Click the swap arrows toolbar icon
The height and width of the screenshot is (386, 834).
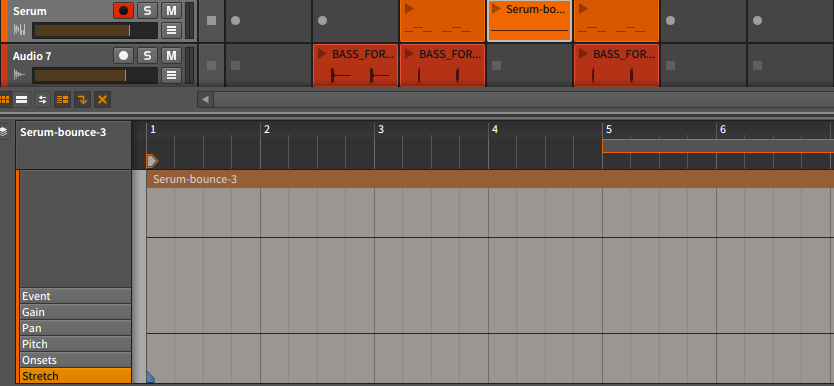click(43, 99)
